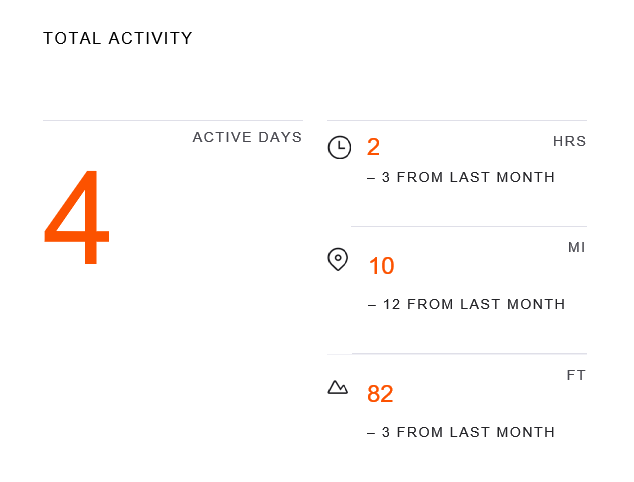Select the TOTAL ACTIVITY heading
634x482 pixels.
[x=118, y=39]
